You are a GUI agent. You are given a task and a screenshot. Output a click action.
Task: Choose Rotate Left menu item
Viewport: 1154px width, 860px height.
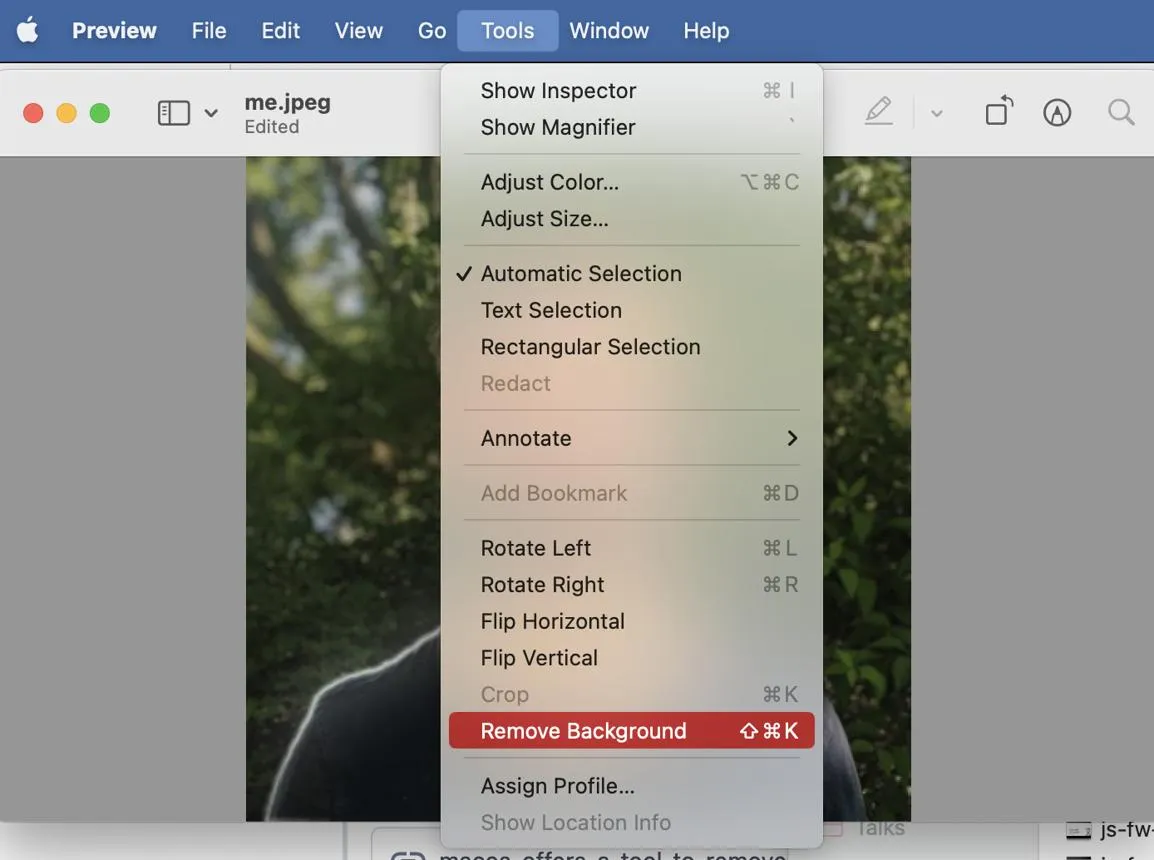click(631, 548)
